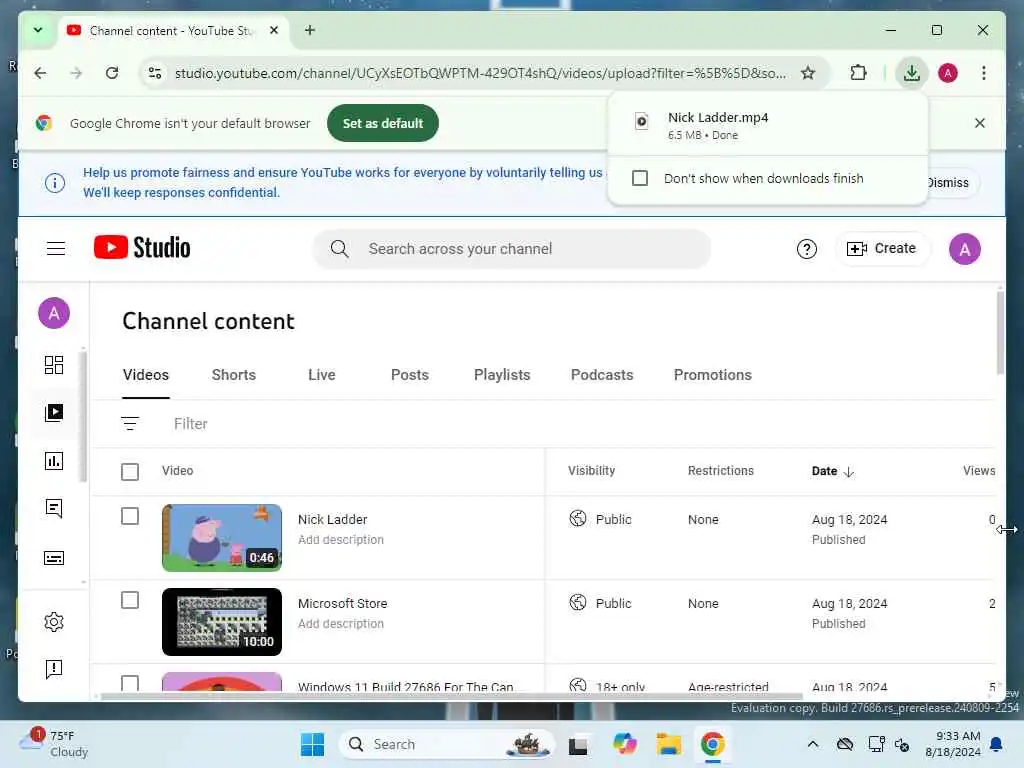Switch to the Podcasts tab
1024x768 pixels.
(601, 375)
